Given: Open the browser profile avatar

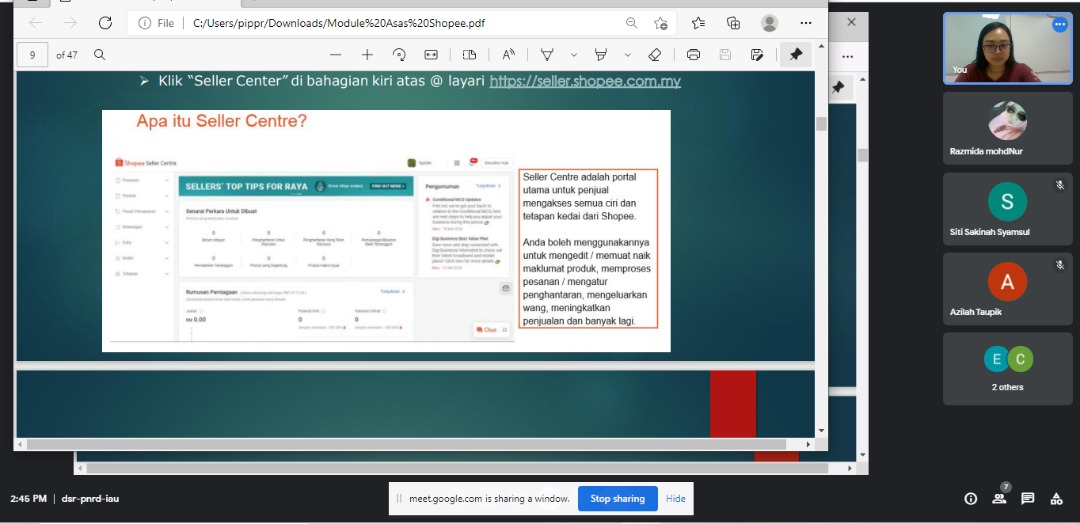Looking at the screenshot, I should click(769, 23).
